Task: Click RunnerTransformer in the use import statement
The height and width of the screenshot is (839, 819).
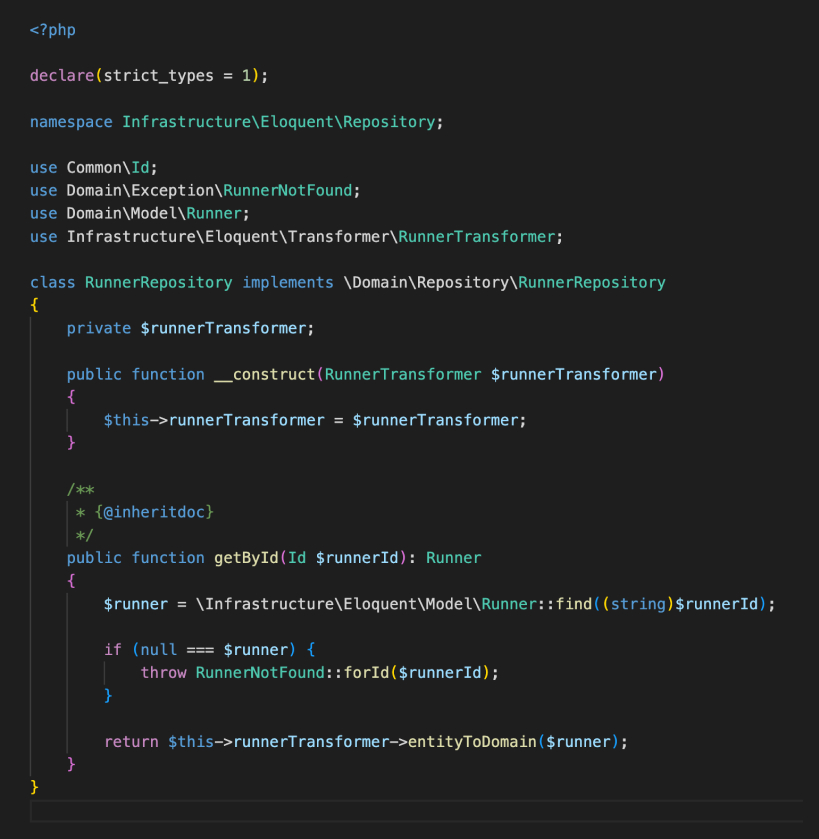Action: pyautogui.click(x=476, y=236)
